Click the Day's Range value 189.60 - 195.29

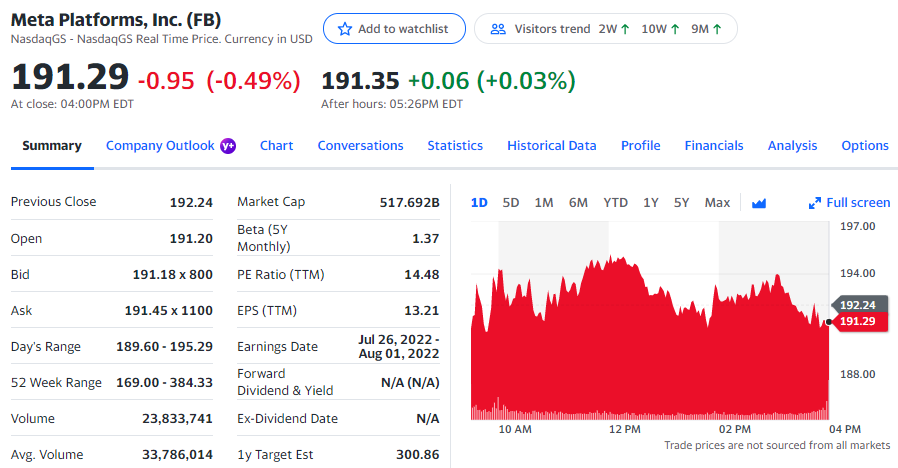[x=164, y=347]
